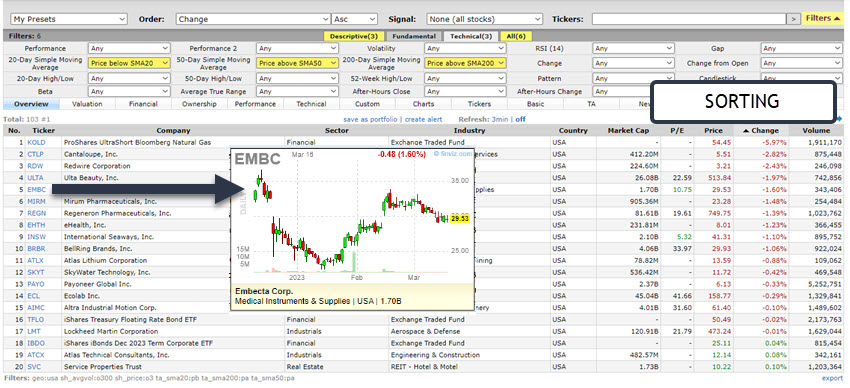Open the 20-Day High/Low dropdown
Image resolution: width=850 pixels, height=388 pixels.
(129, 79)
